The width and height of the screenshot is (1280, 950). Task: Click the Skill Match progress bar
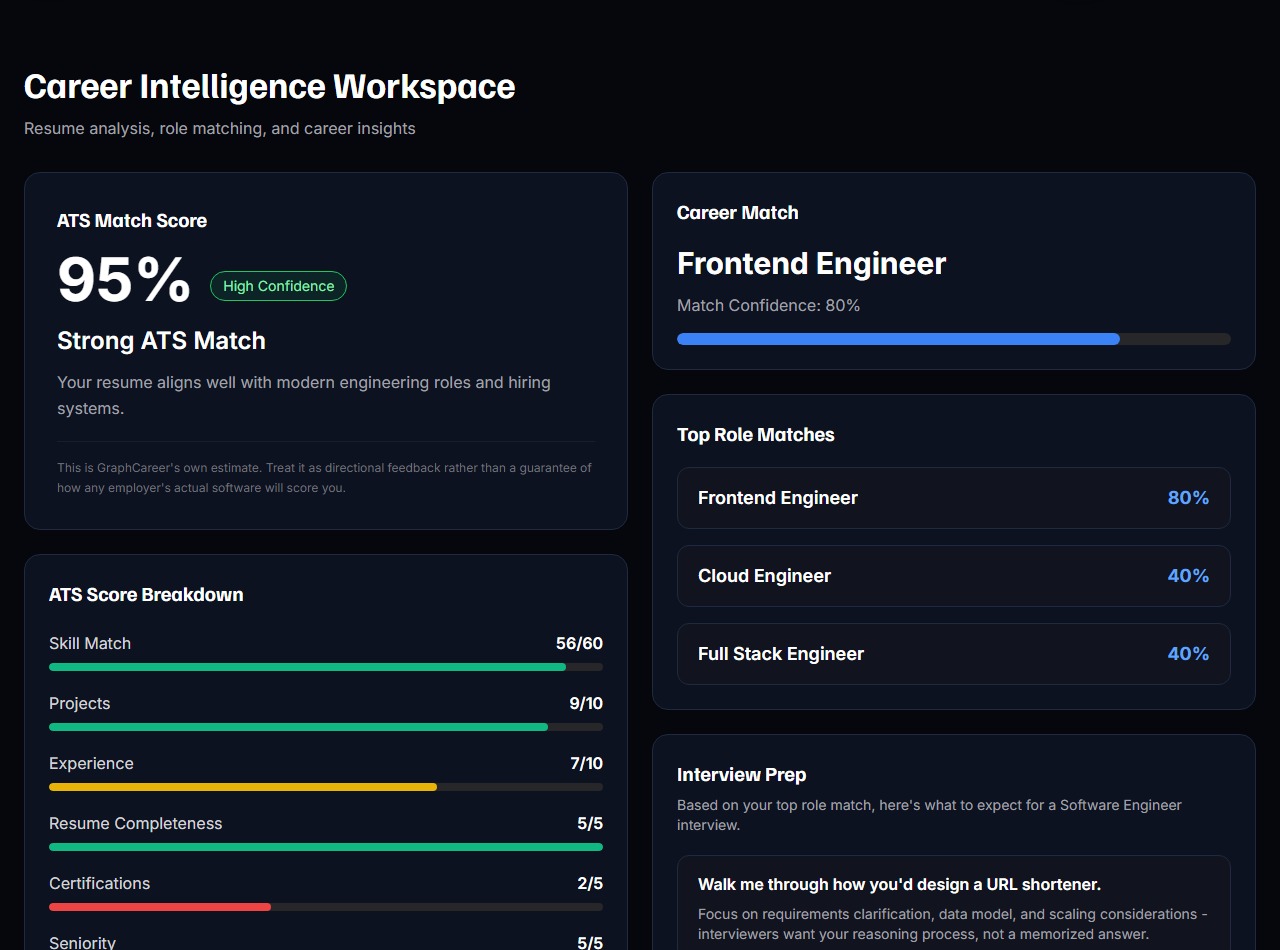coord(326,667)
